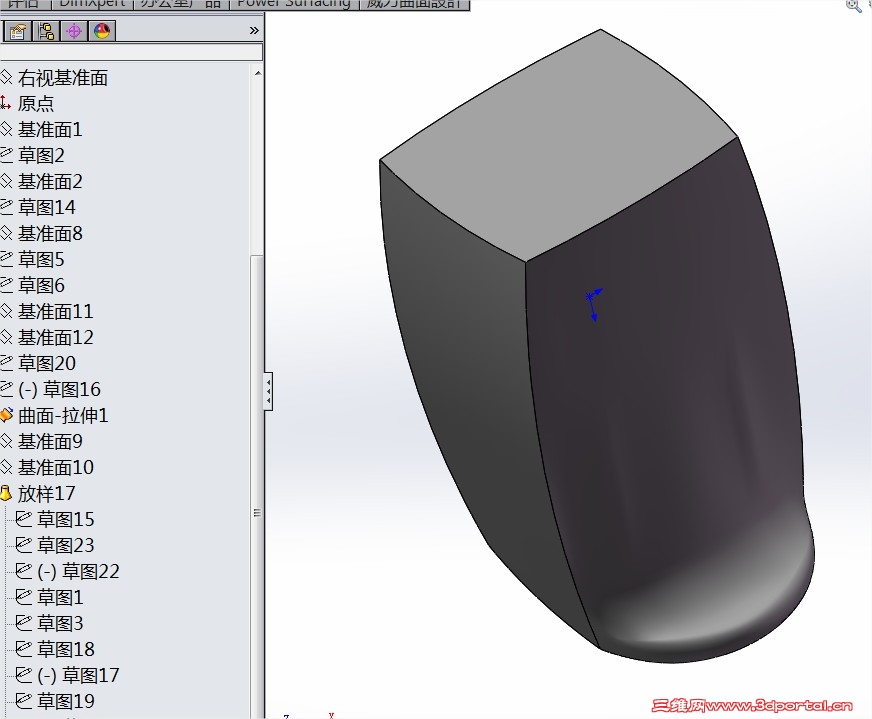Click the feature tree vertical scrollbar thumb
The image size is (872, 719).
257,487
